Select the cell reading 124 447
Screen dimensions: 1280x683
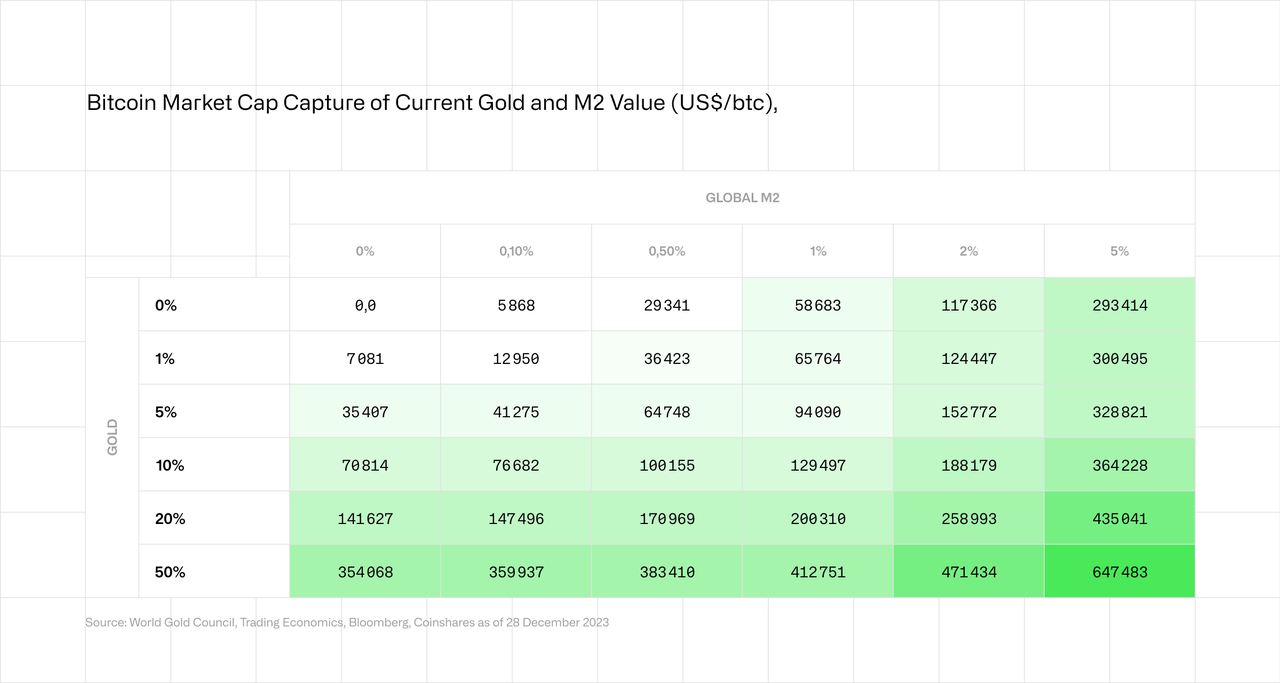[969, 358]
